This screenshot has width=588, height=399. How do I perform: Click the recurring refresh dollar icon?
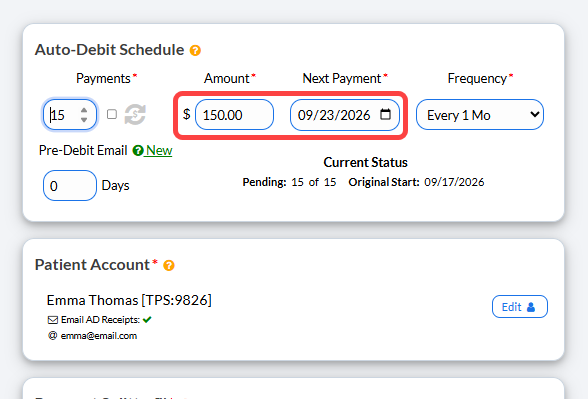pyautogui.click(x=135, y=114)
